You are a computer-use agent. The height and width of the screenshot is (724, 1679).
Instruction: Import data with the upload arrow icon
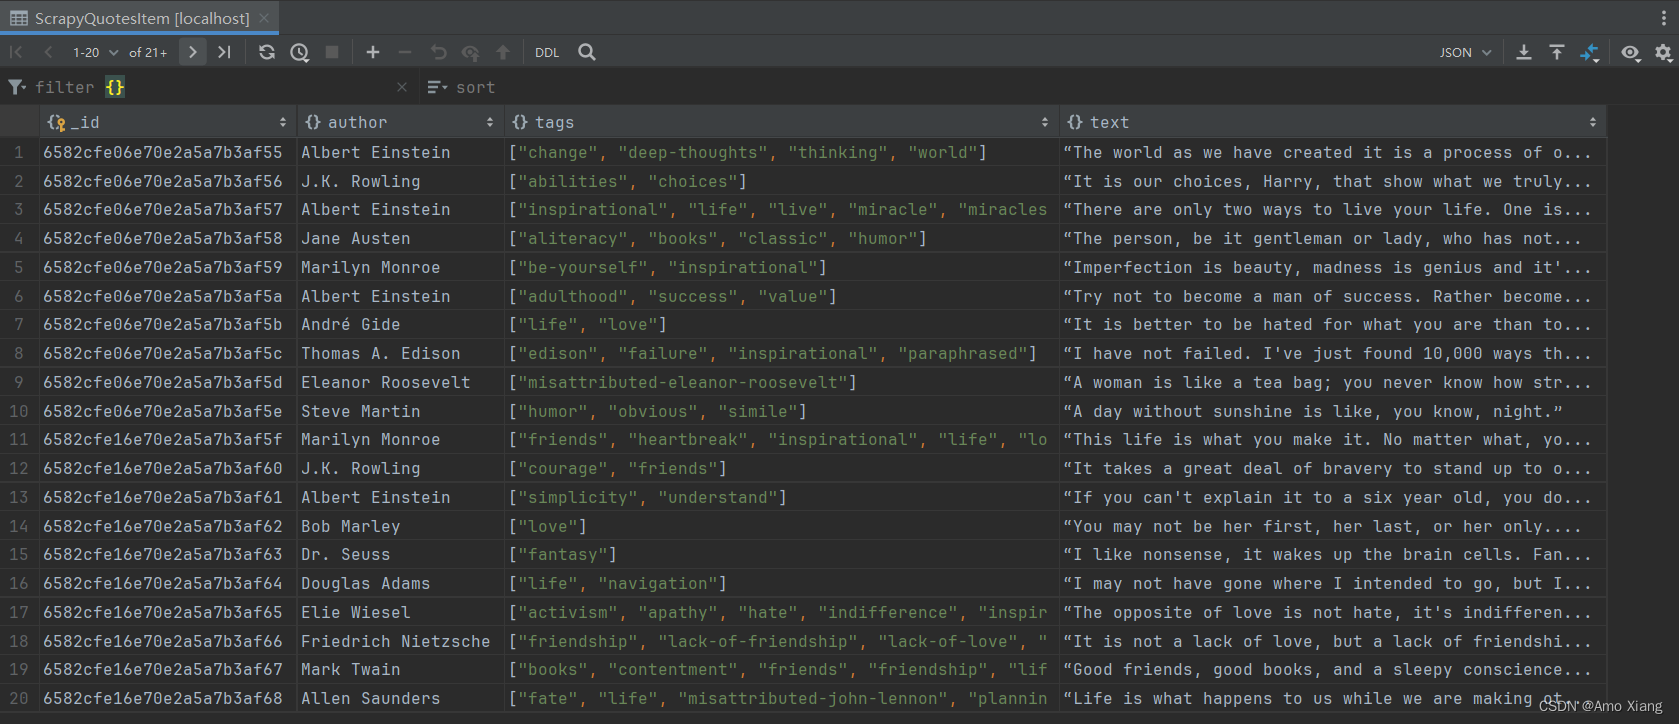click(x=1557, y=52)
